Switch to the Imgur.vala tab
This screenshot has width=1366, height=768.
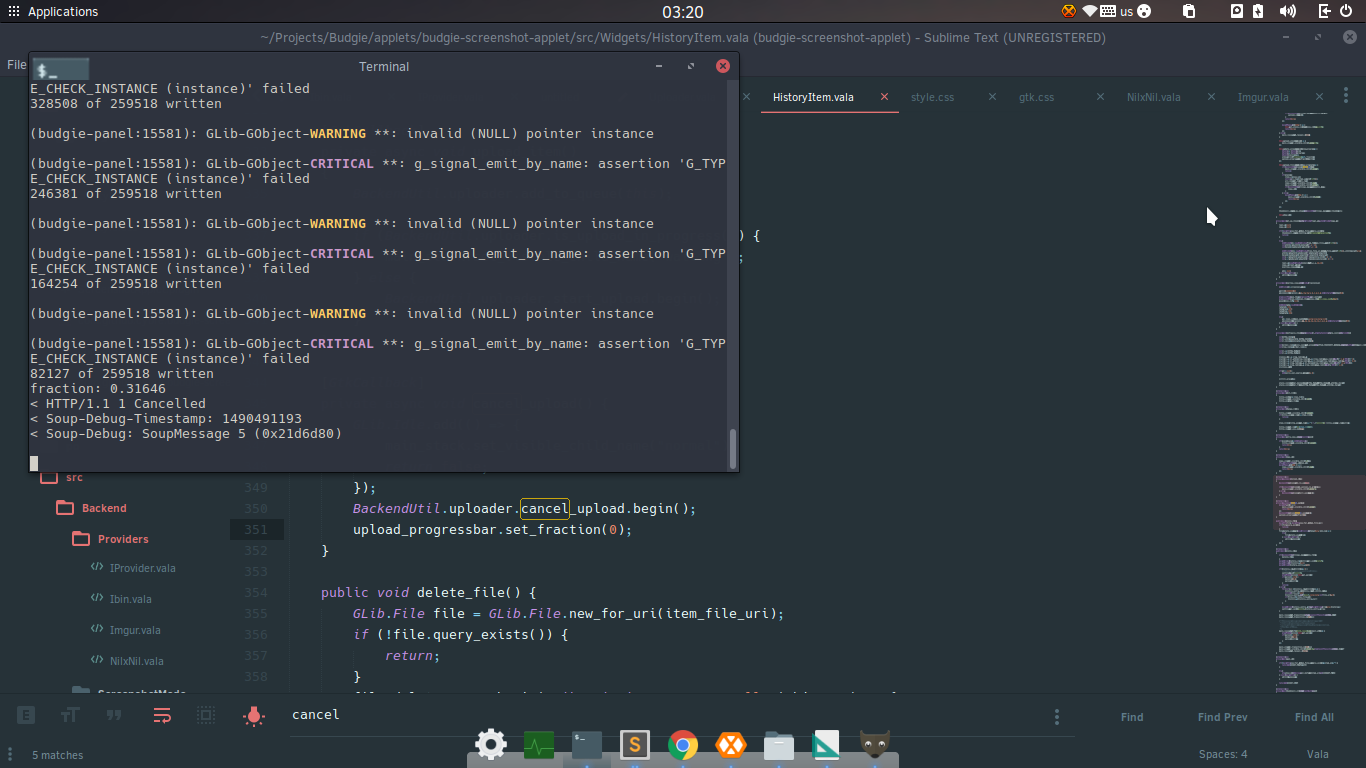click(x=1263, y=97)
